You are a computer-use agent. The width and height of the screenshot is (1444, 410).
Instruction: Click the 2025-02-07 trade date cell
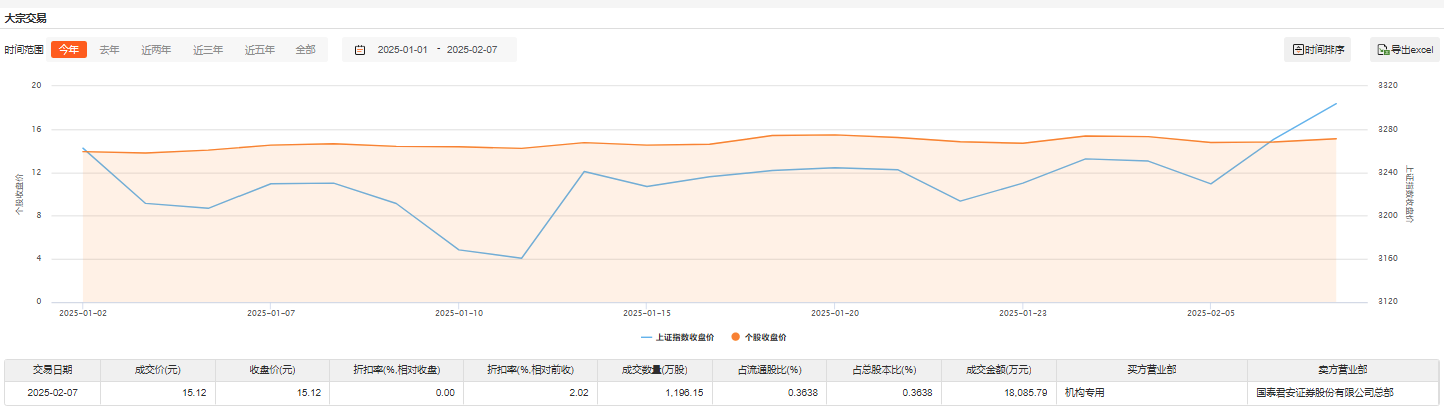[52, 393]
